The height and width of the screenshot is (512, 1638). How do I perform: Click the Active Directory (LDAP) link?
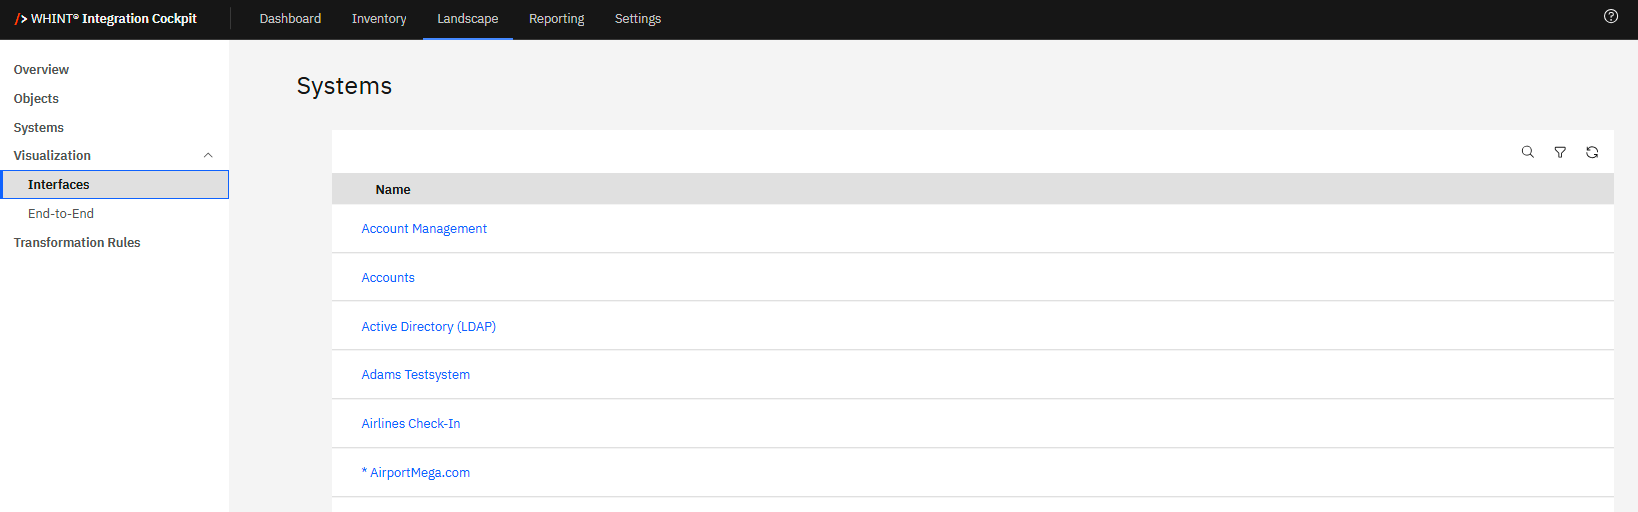pyautogui.click(x=428, y=327)
